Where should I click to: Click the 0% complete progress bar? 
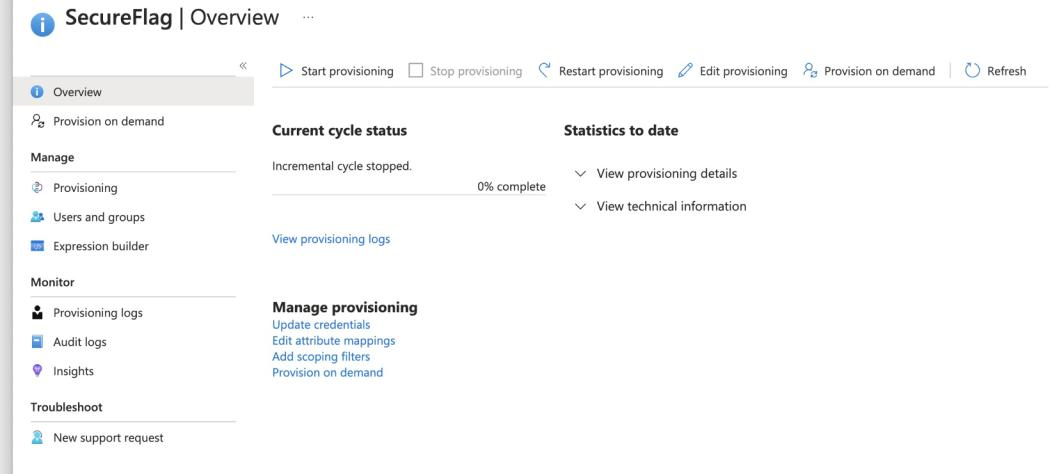pos(409,195)
